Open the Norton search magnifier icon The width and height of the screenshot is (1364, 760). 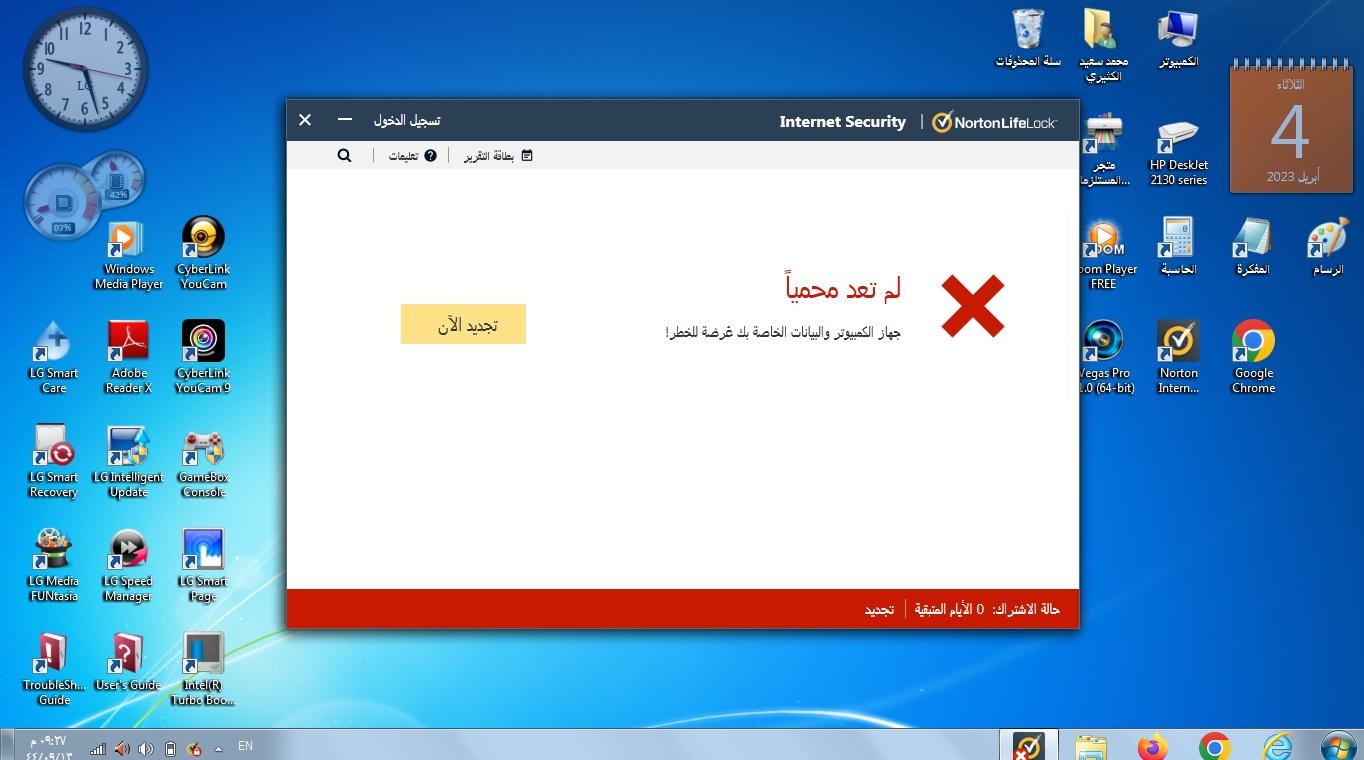click(344, 155)
